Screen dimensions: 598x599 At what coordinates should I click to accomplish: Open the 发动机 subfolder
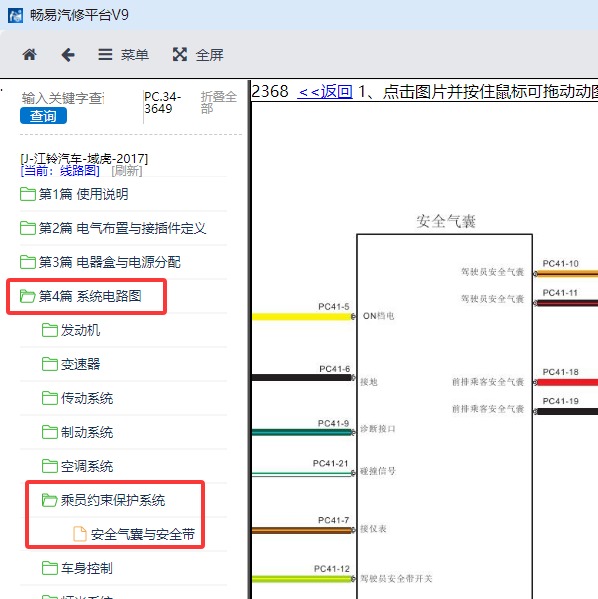[x=80, y=330]
